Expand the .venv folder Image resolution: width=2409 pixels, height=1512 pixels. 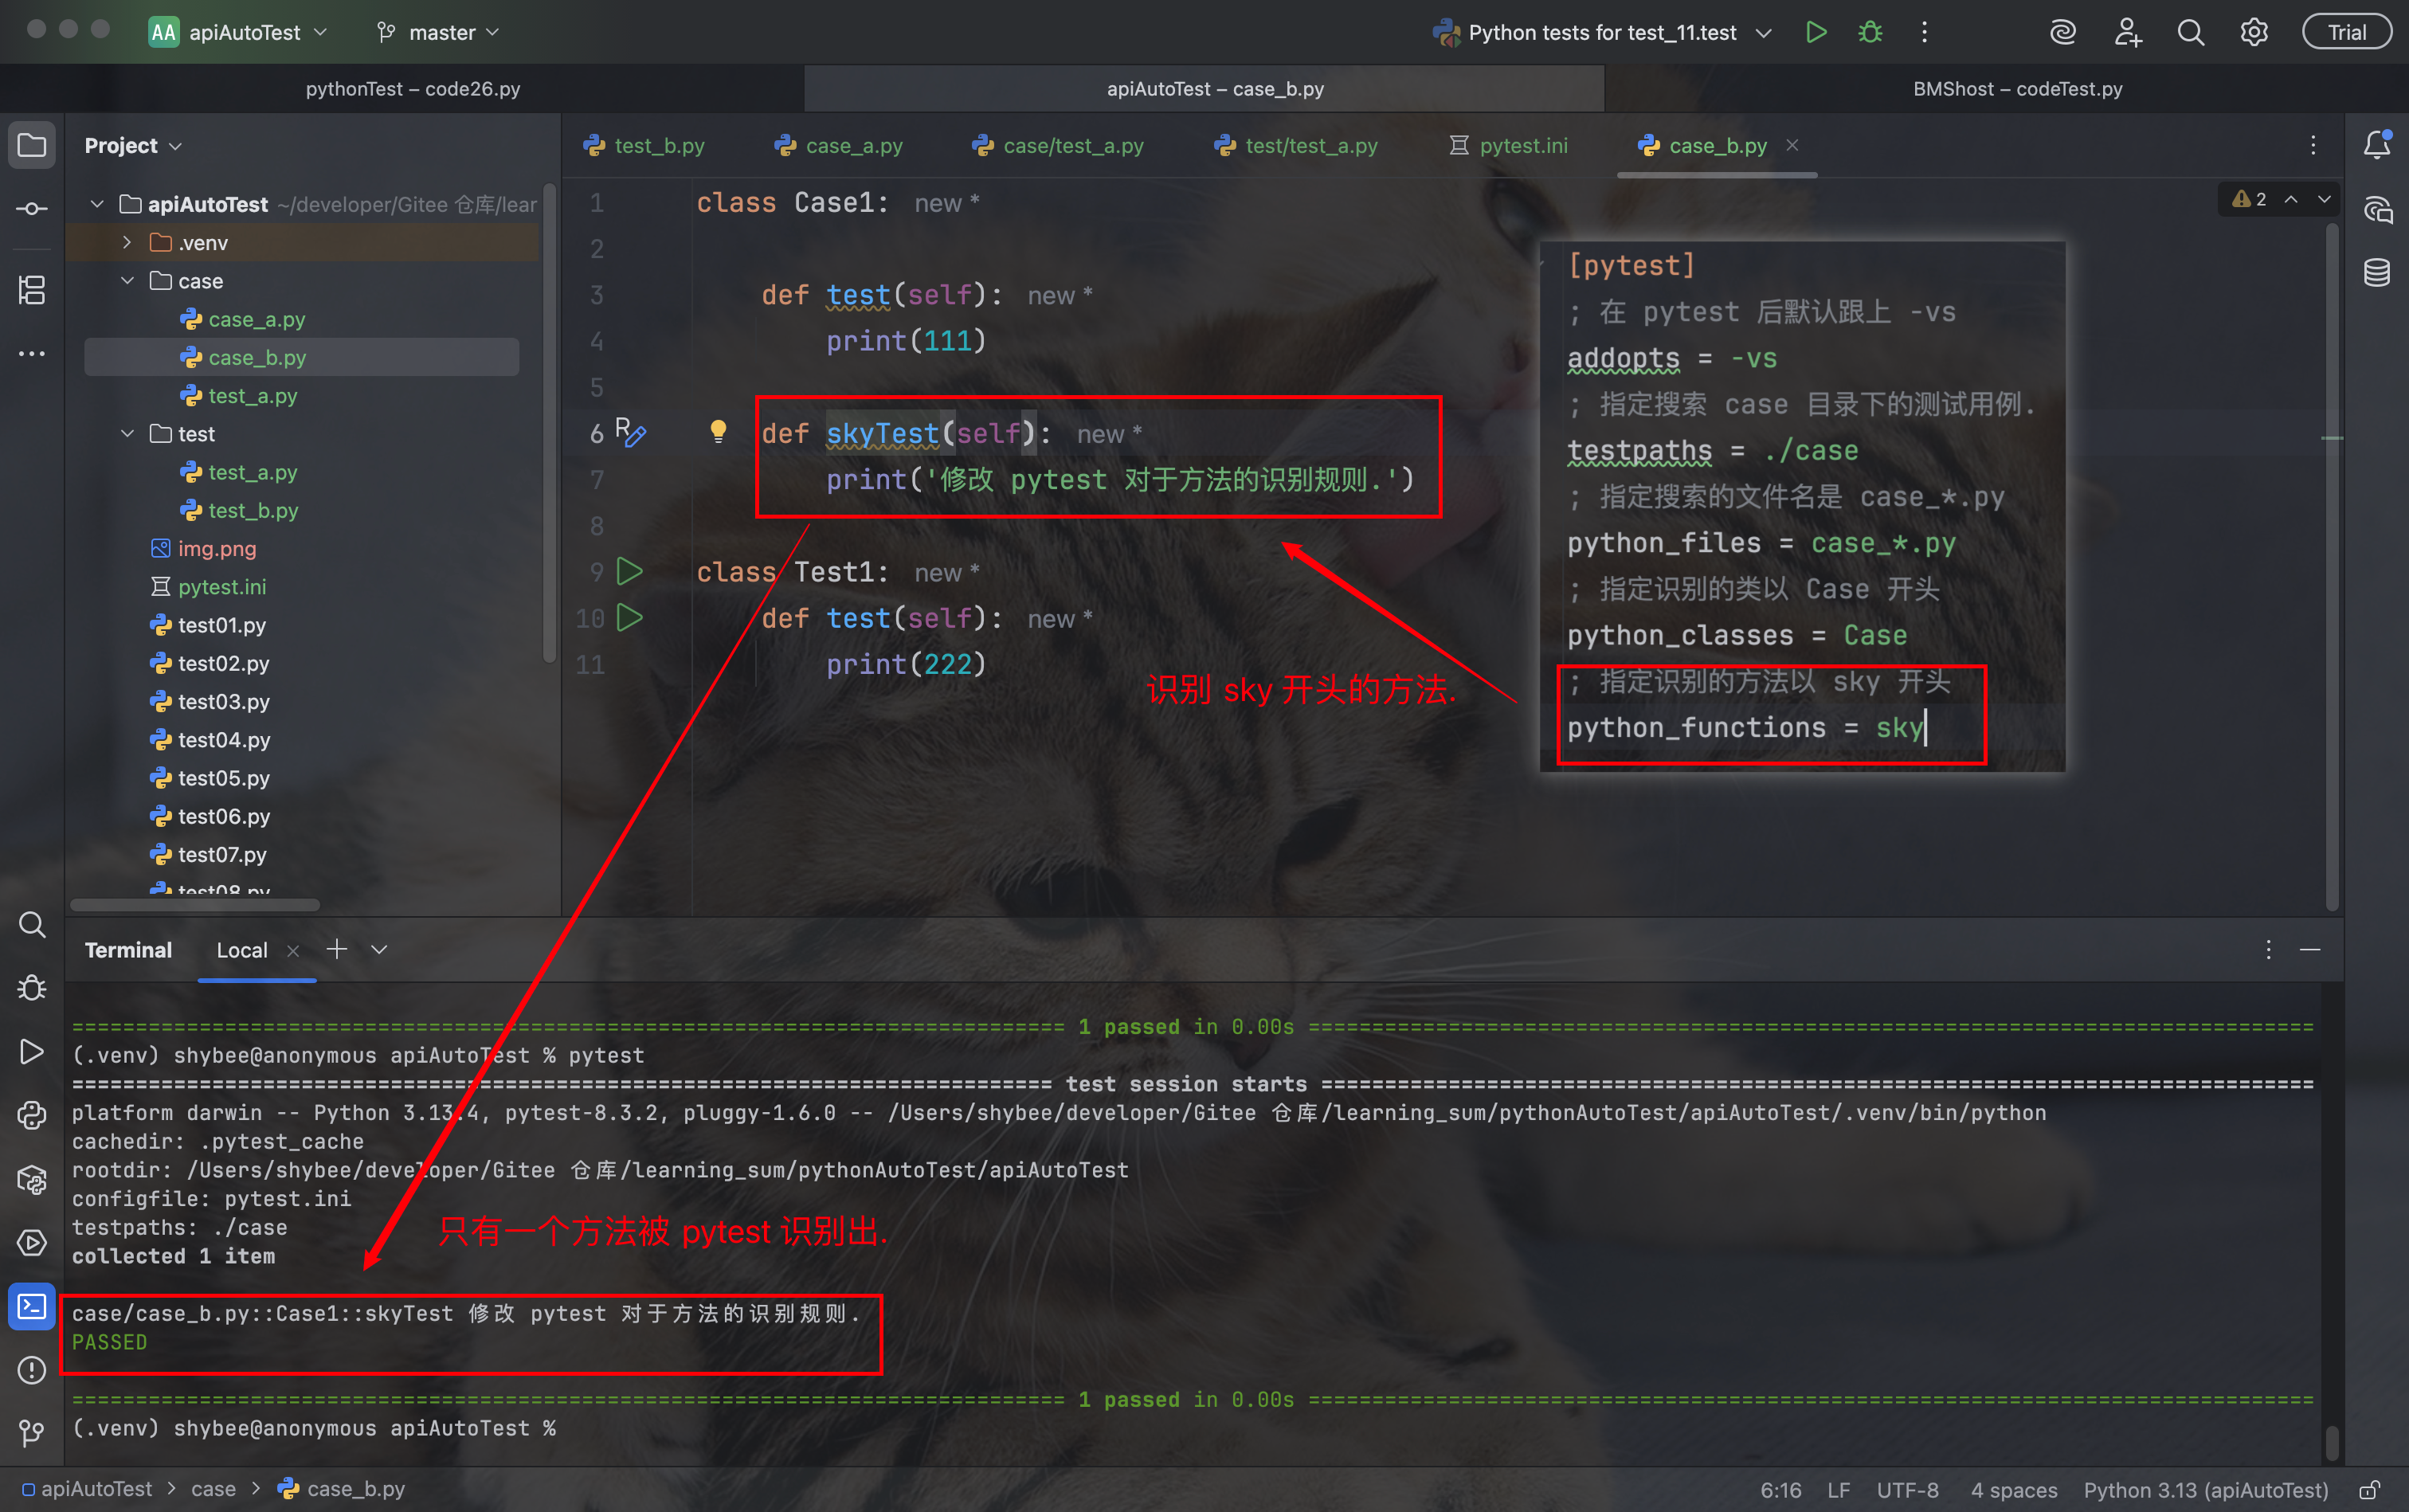click(127, 242)
